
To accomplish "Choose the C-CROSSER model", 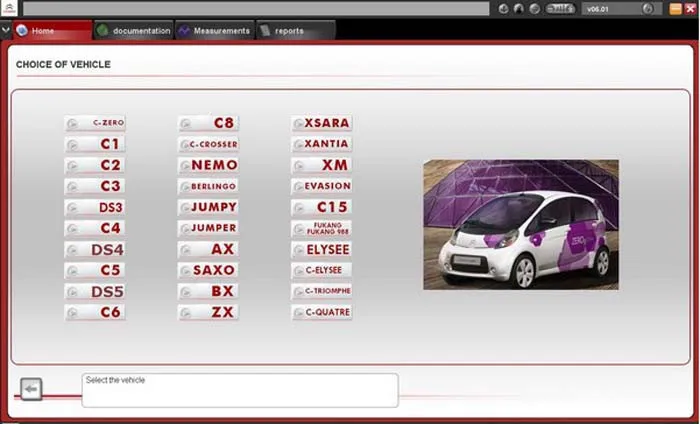I will pos(208,144).
